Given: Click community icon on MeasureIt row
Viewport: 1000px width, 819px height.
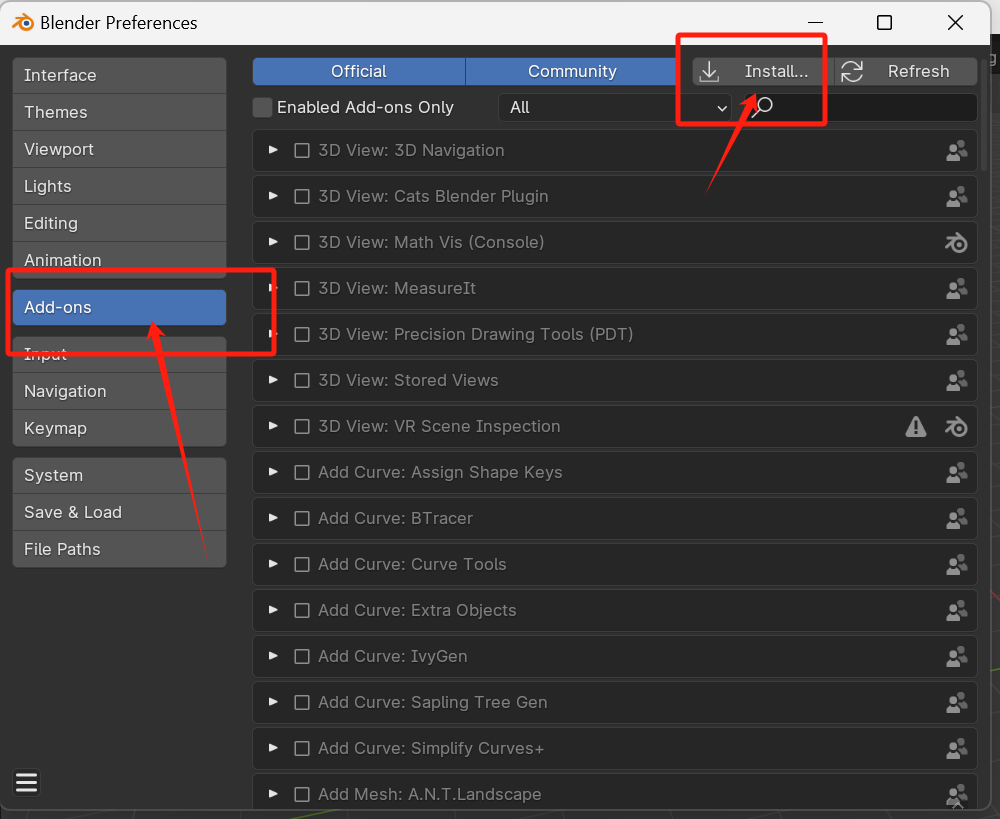Looking at the screenshot, I should tap(956, 288).
